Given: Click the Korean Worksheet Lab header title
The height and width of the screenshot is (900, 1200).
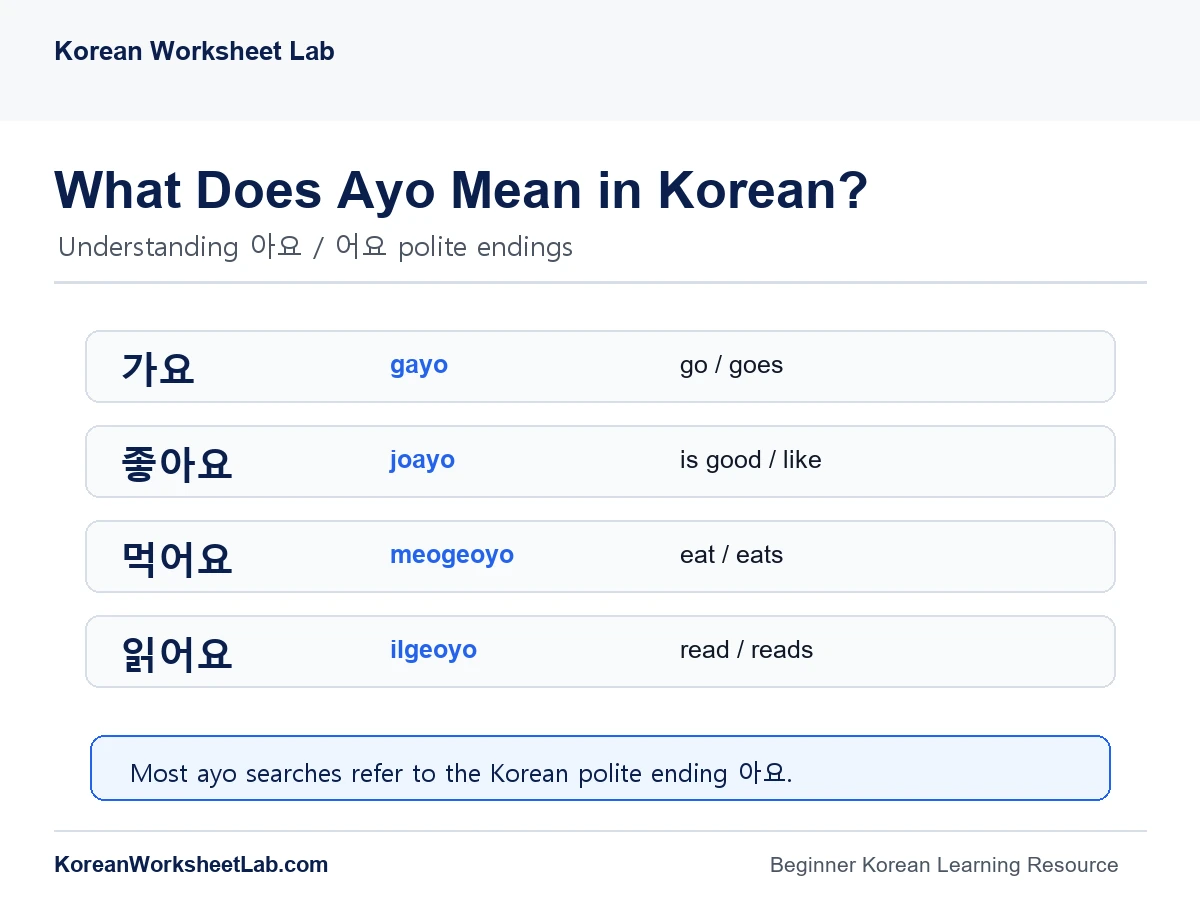Looking at the screenshot, I should tap(194, 51).
